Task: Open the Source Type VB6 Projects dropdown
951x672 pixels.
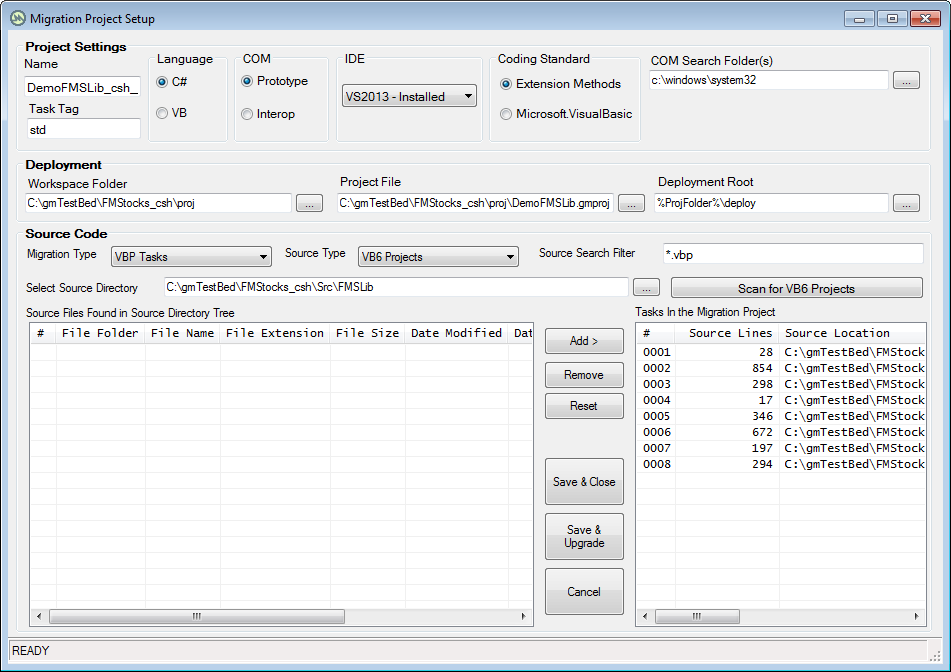Action: [438, 257]
